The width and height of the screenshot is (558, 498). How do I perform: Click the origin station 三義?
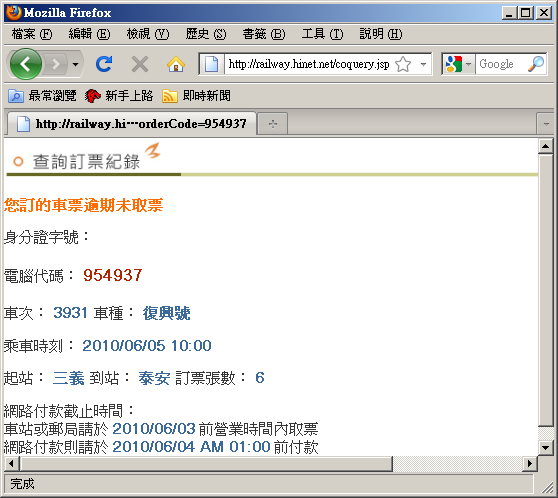[68, 378]
